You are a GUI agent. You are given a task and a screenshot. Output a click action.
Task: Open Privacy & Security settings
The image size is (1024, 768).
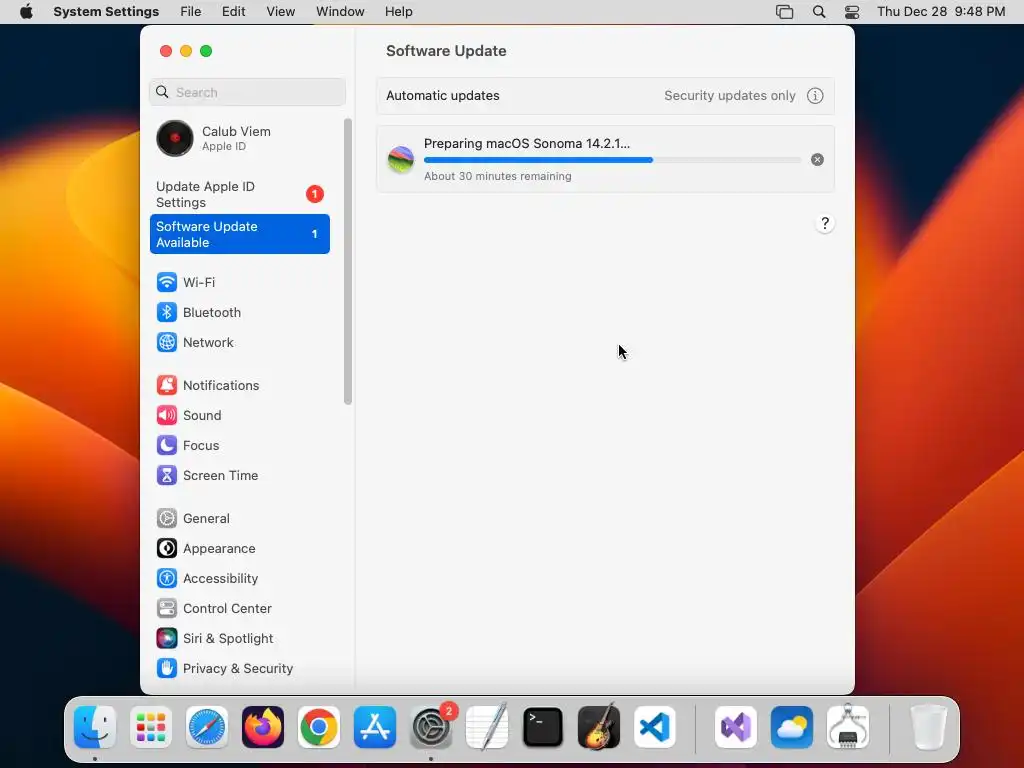point(239,669)
